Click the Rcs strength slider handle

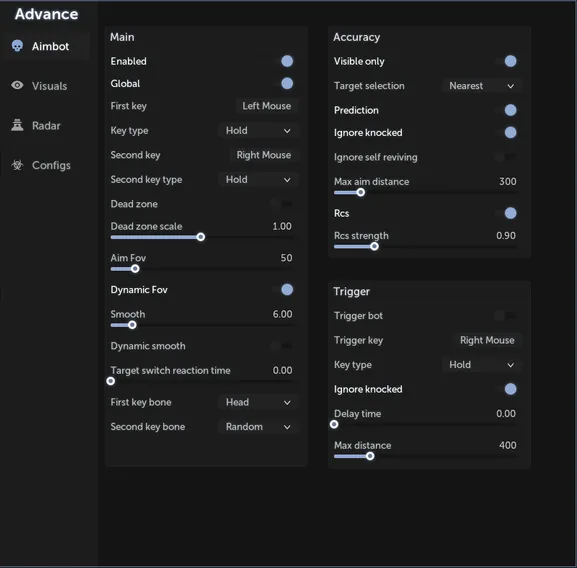(x=374, y=246)
